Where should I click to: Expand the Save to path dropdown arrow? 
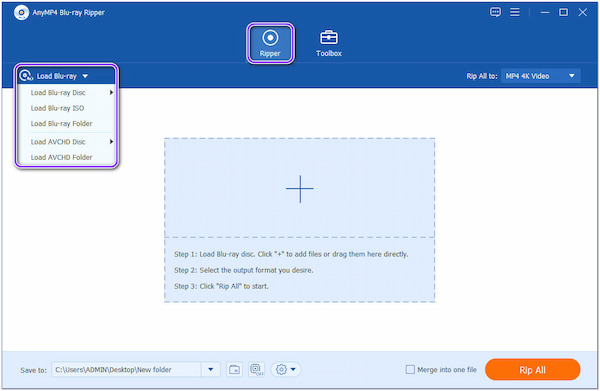[210, 370]
